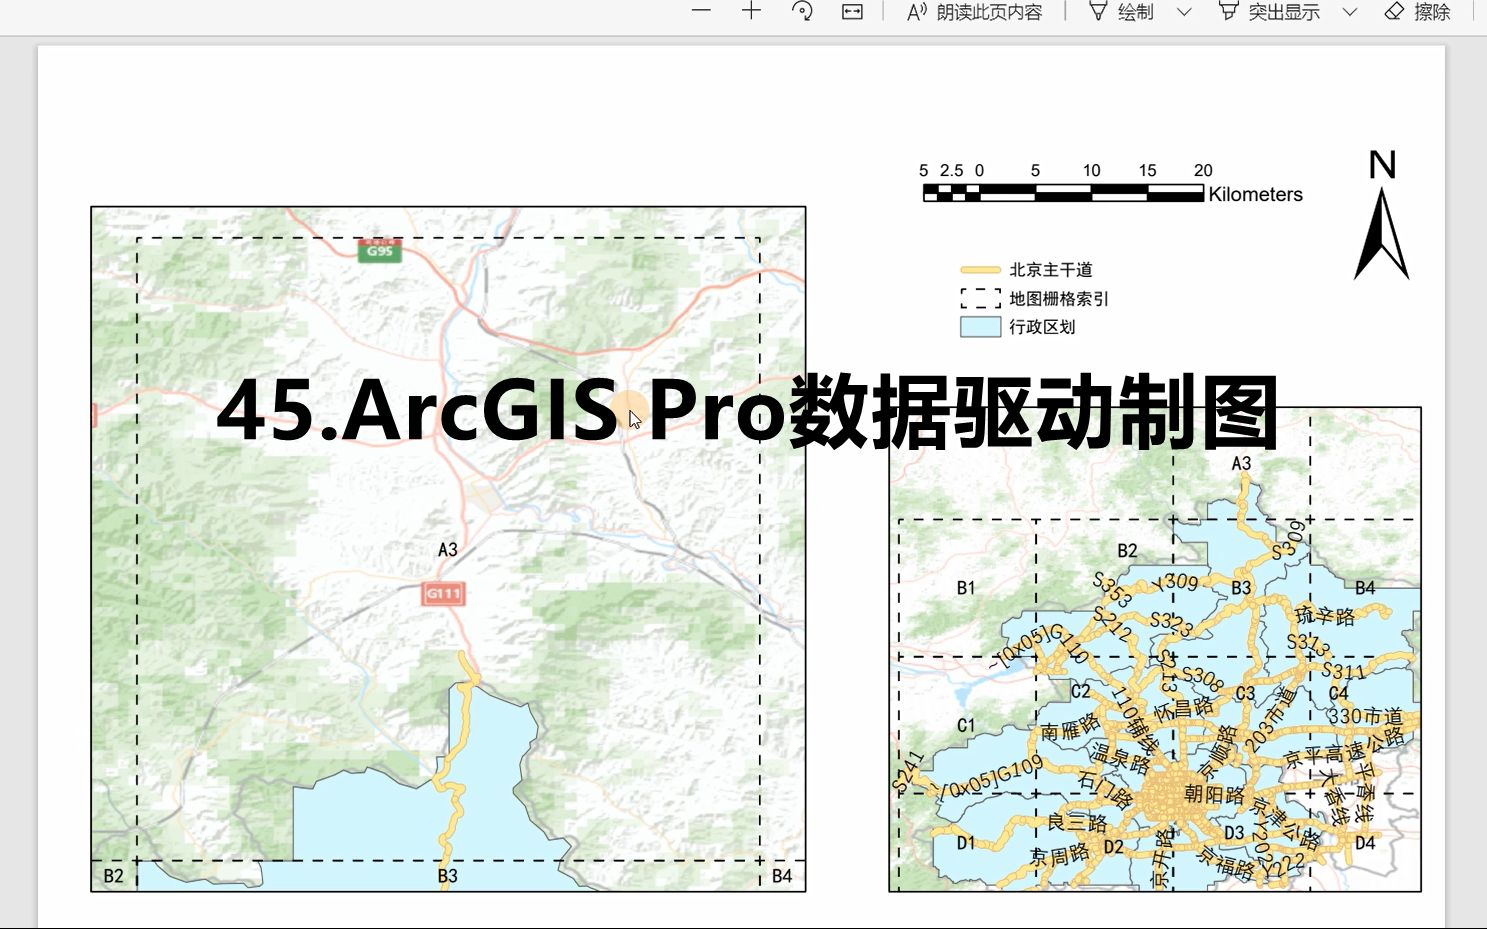
Task: Rotate the PDF page
Action: (x=802, y=11)
